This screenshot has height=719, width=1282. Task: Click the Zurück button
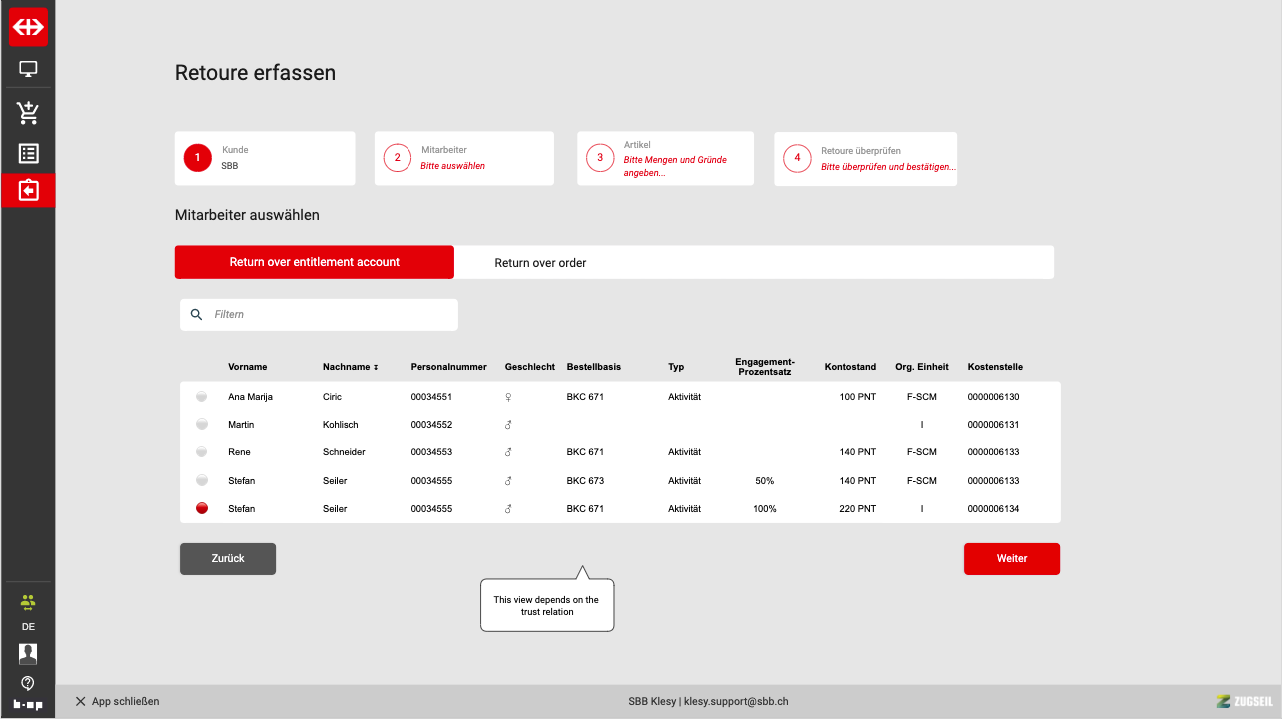coord(227,559)
